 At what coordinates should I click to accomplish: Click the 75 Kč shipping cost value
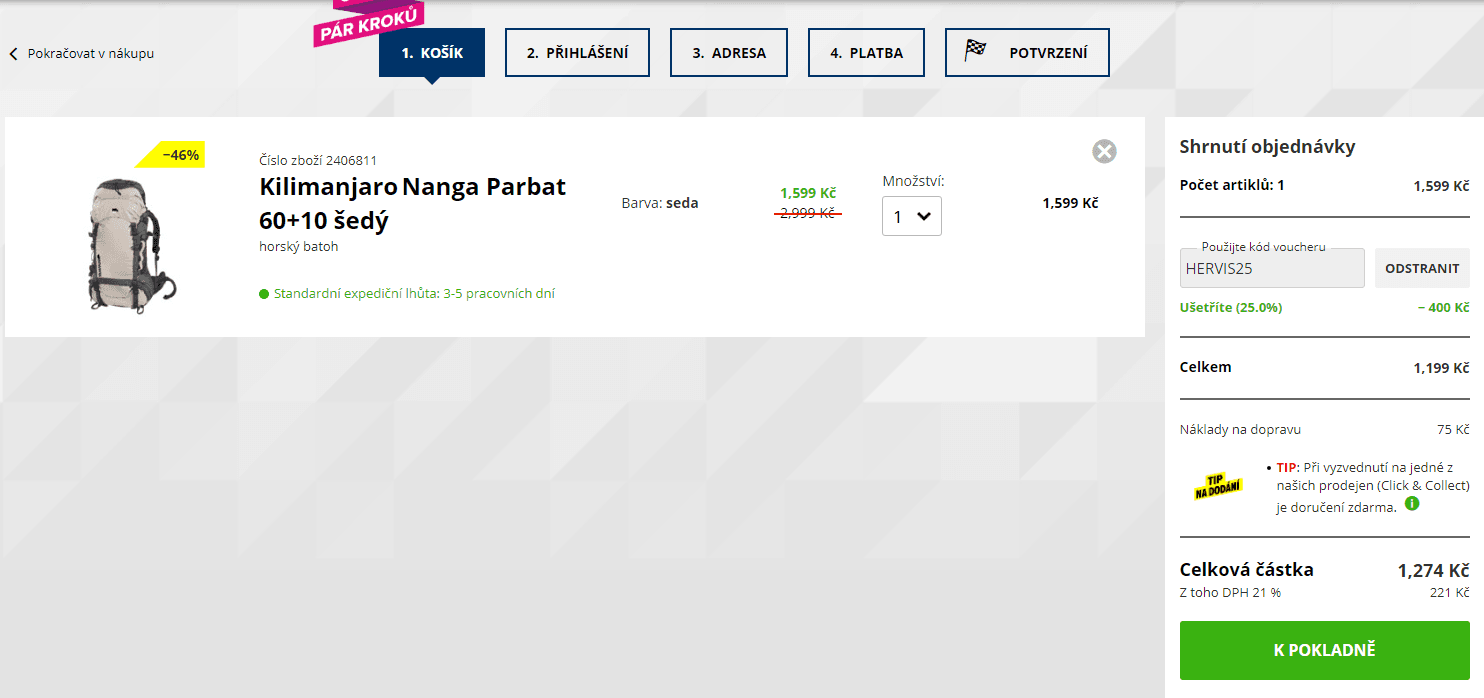(1453, 430)
